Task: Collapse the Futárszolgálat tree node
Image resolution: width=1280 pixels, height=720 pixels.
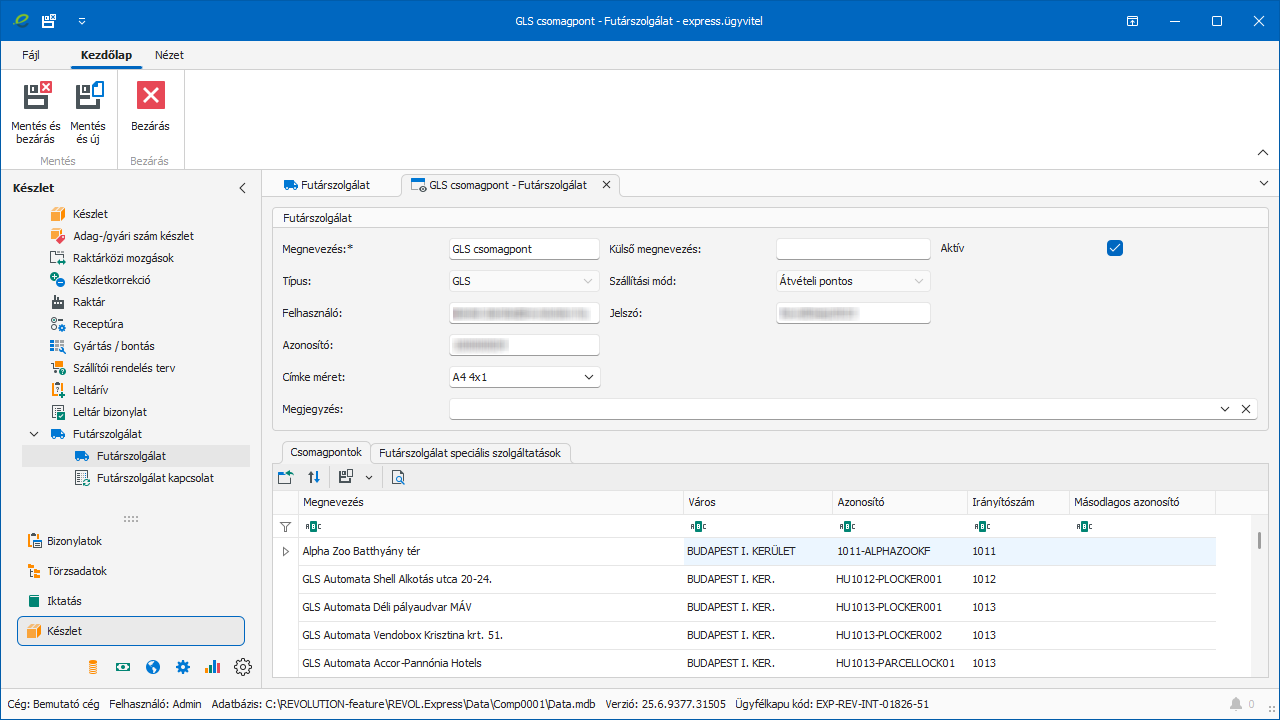Action: tap(35, 434)
